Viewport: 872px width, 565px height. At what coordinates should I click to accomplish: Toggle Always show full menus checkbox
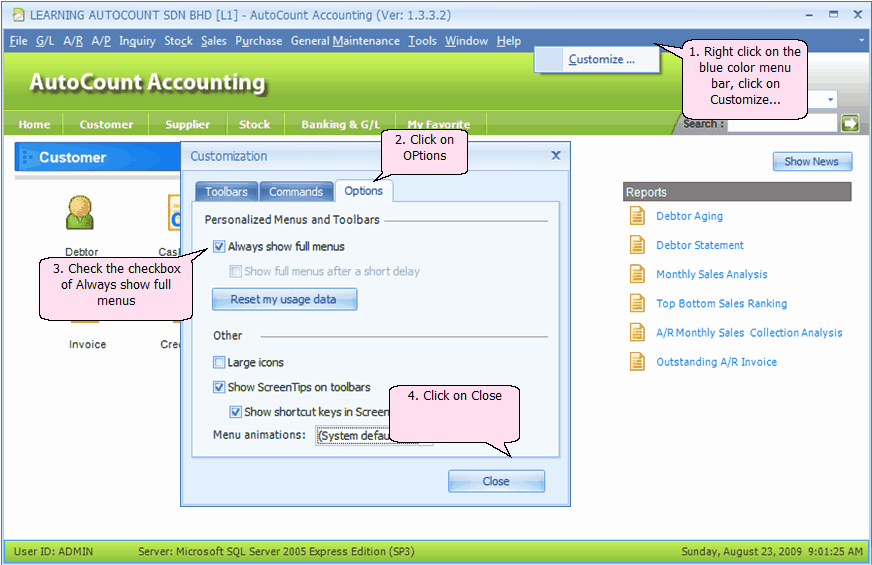click(219, 246)
